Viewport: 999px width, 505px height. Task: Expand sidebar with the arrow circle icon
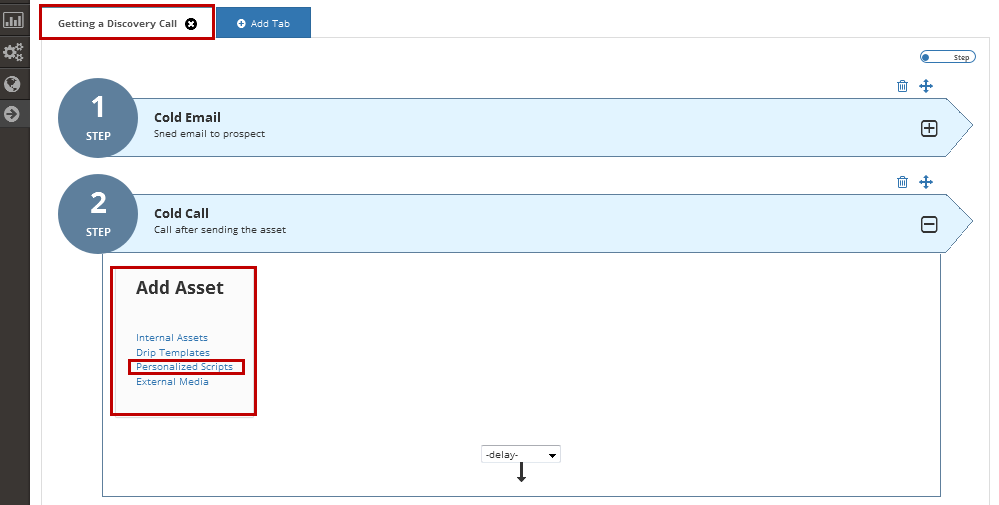pos(12,114)
